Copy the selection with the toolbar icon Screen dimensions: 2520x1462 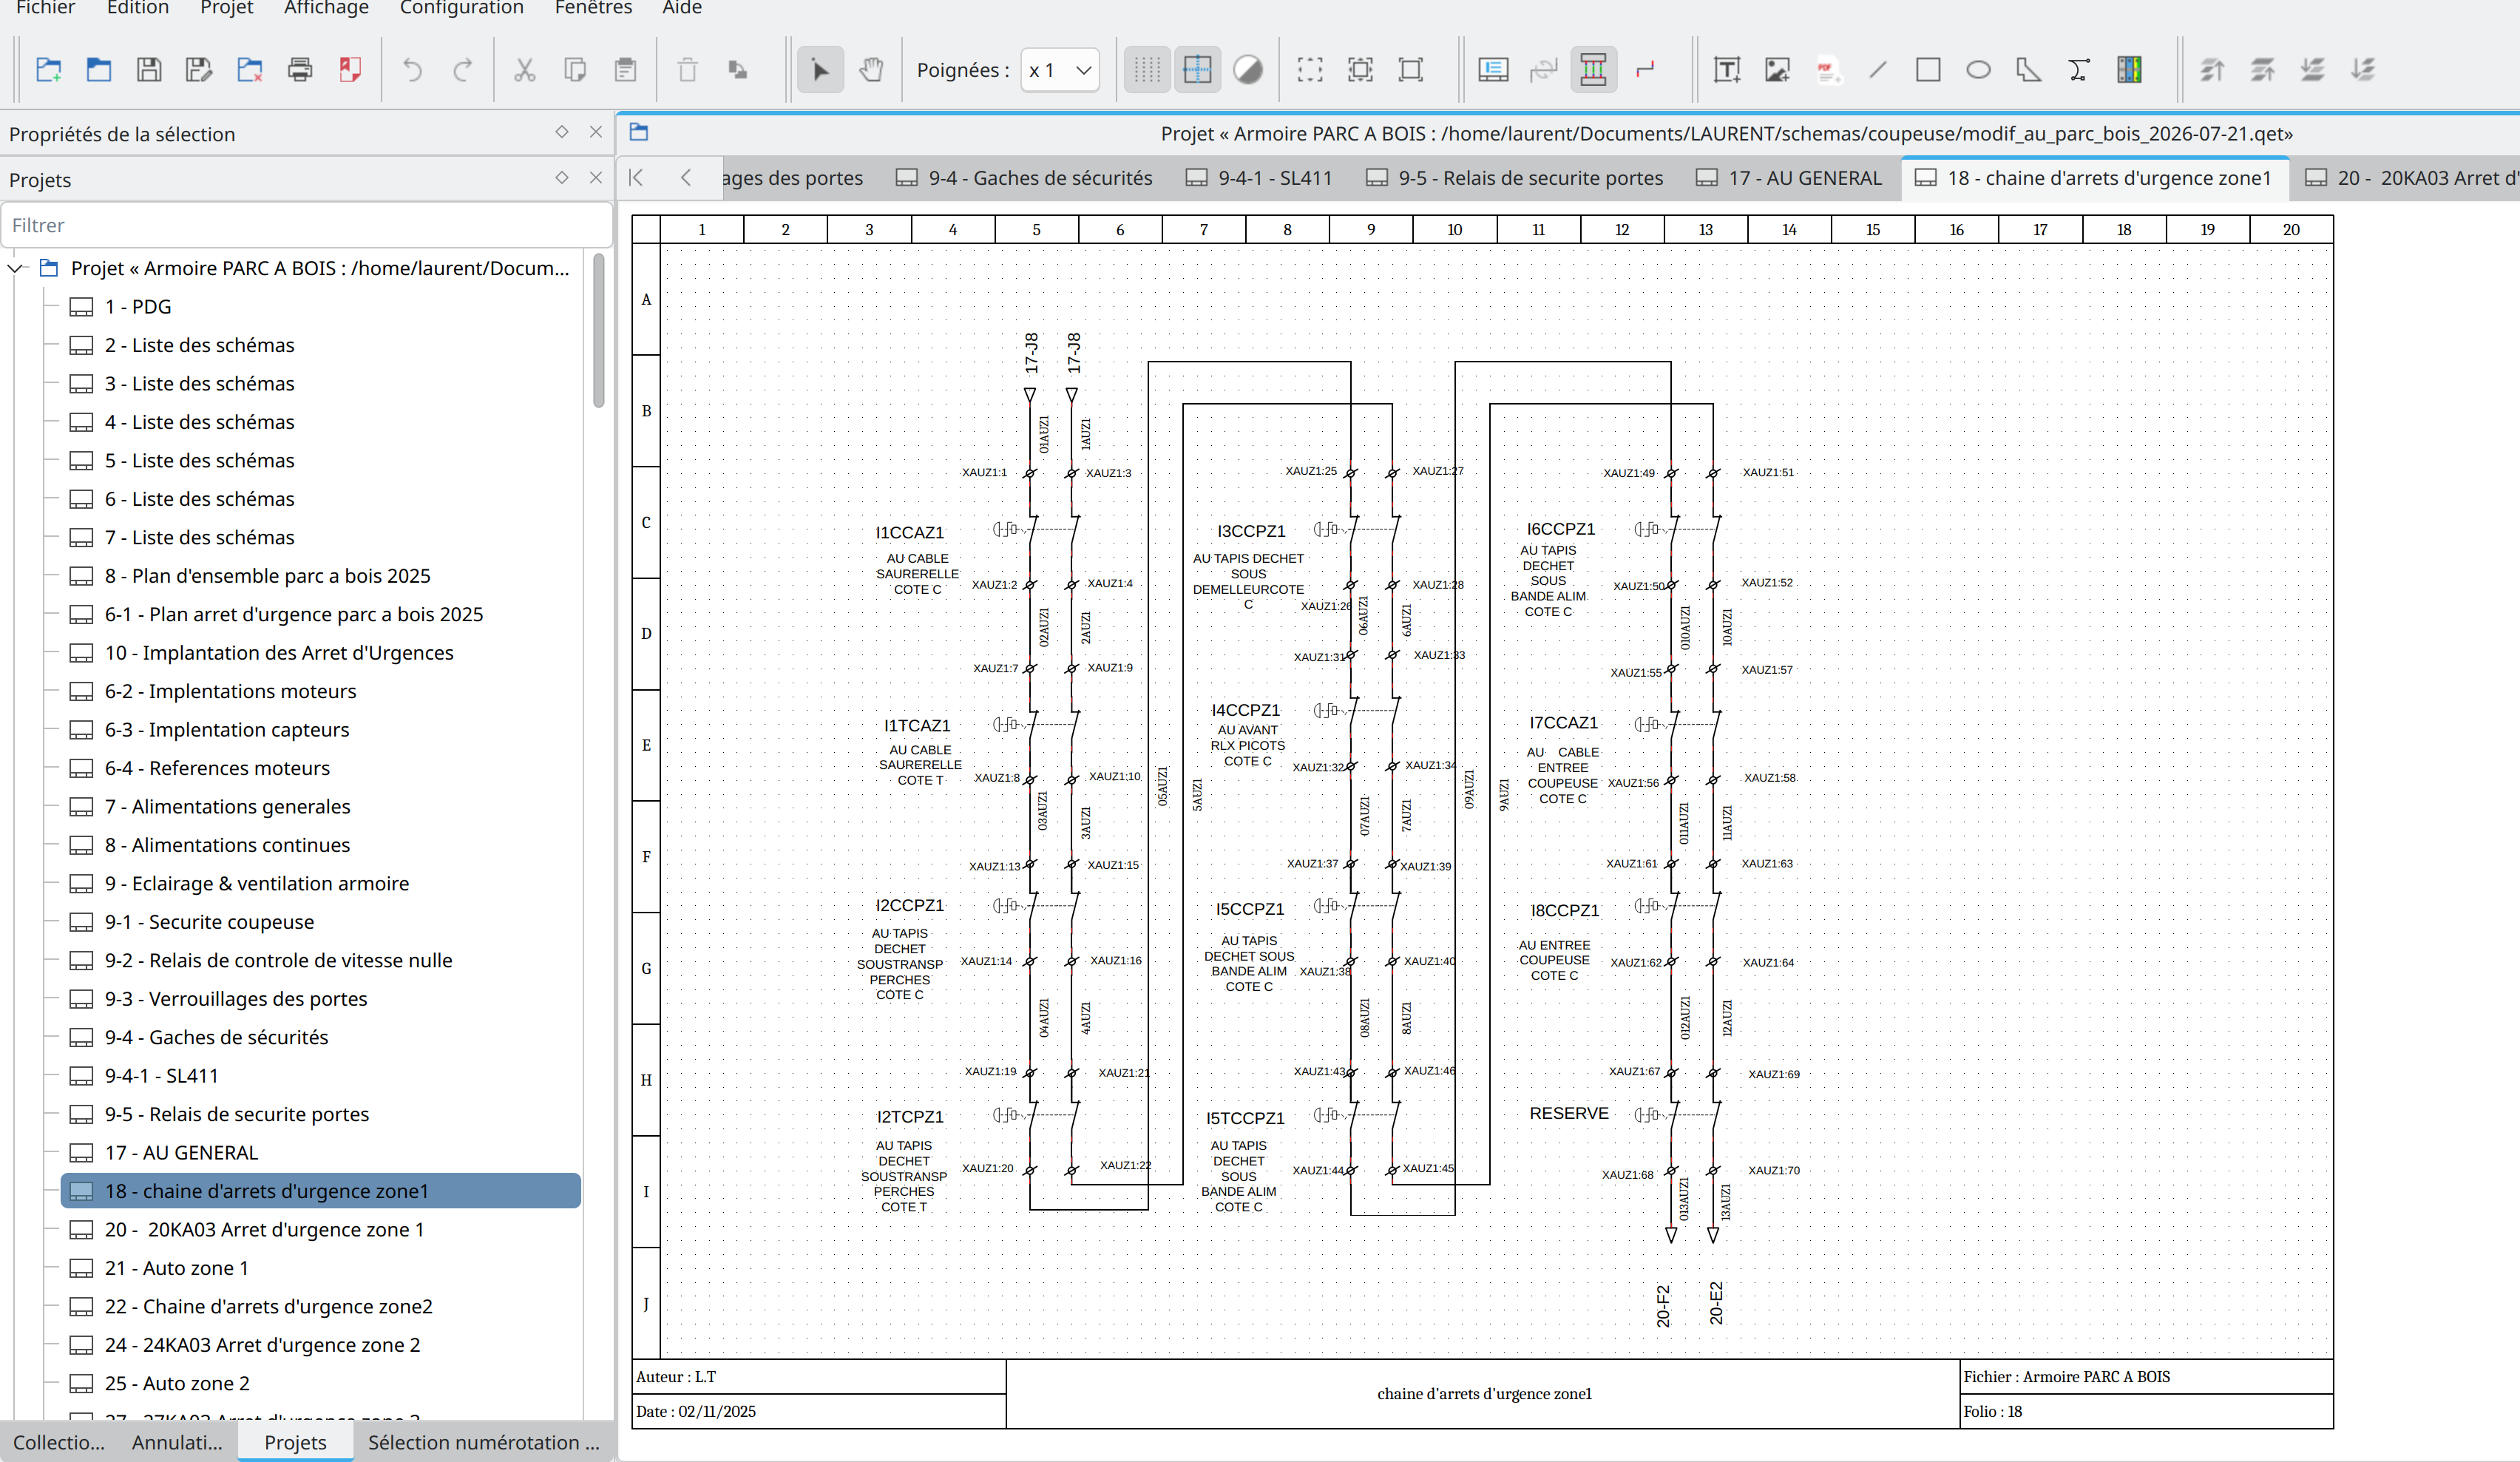coord(575,70)
